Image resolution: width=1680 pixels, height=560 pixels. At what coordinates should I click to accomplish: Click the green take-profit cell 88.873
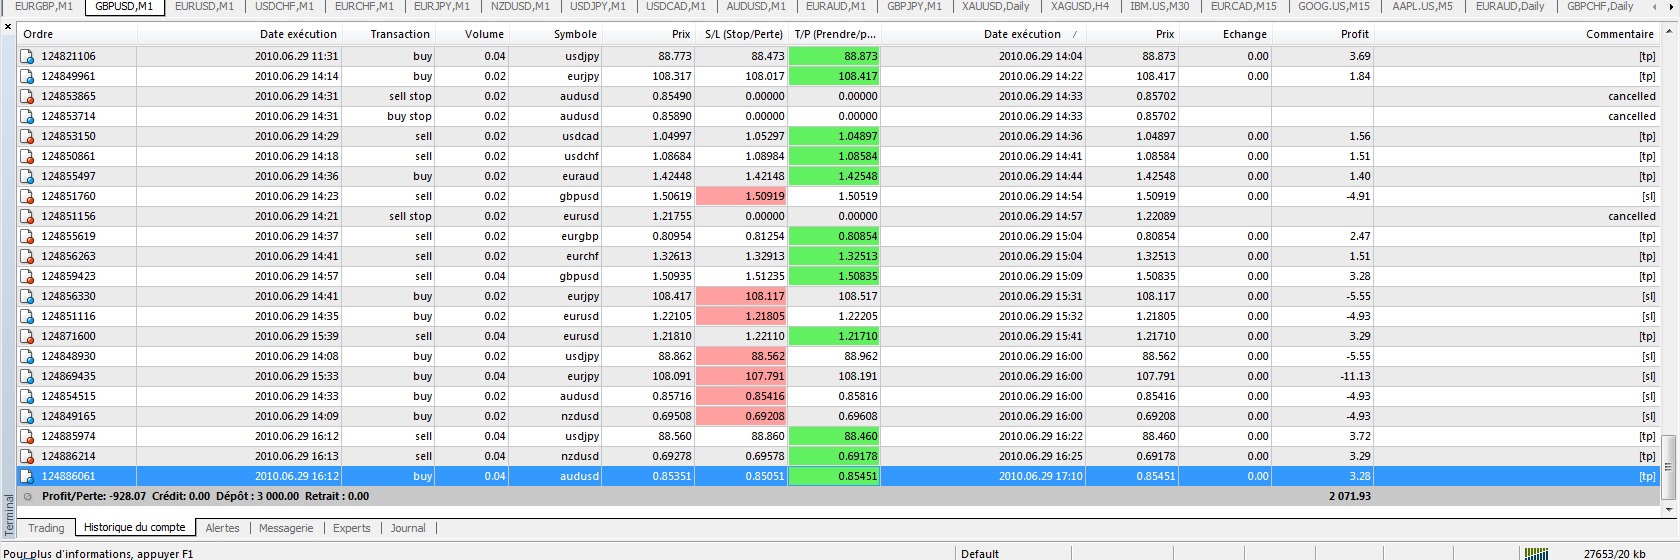(834, 56)
